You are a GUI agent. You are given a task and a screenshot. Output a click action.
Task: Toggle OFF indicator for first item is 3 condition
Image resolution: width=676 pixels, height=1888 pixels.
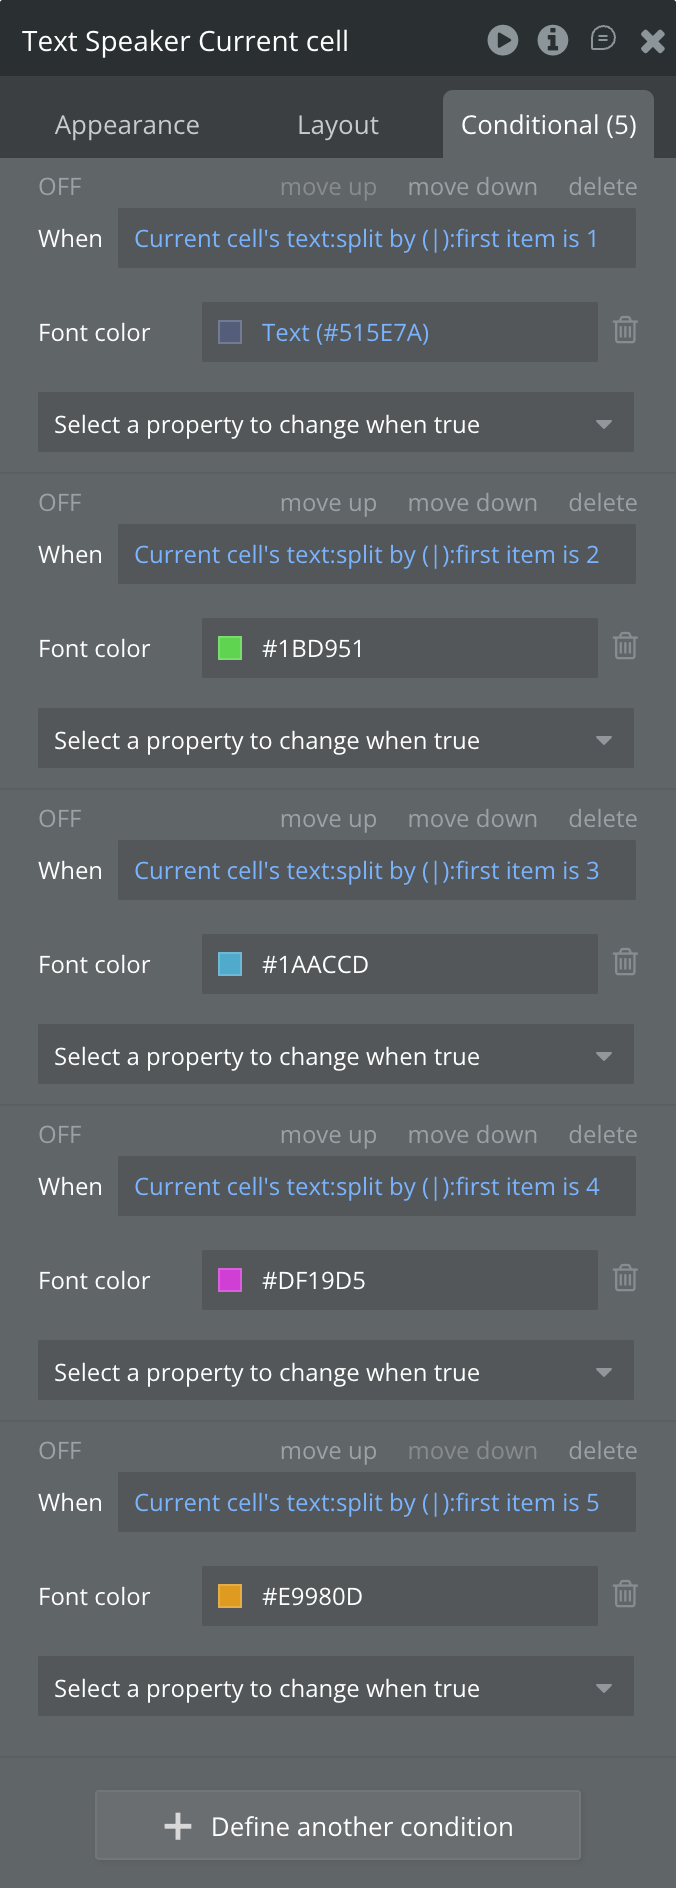(x=60, y=819)
